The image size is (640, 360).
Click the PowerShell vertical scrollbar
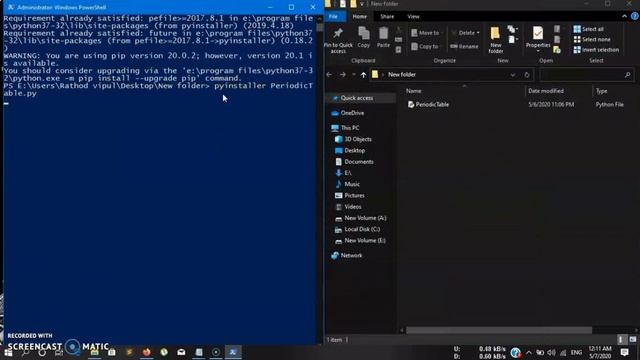point(320,27)
